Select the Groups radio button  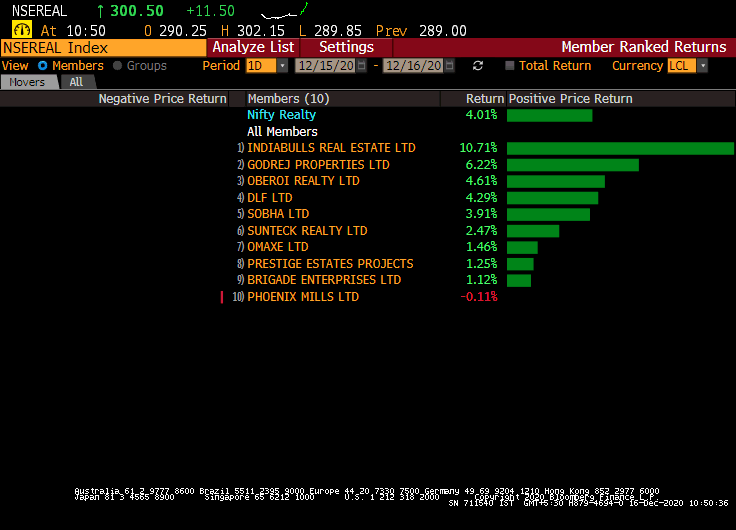pos(118,66)
